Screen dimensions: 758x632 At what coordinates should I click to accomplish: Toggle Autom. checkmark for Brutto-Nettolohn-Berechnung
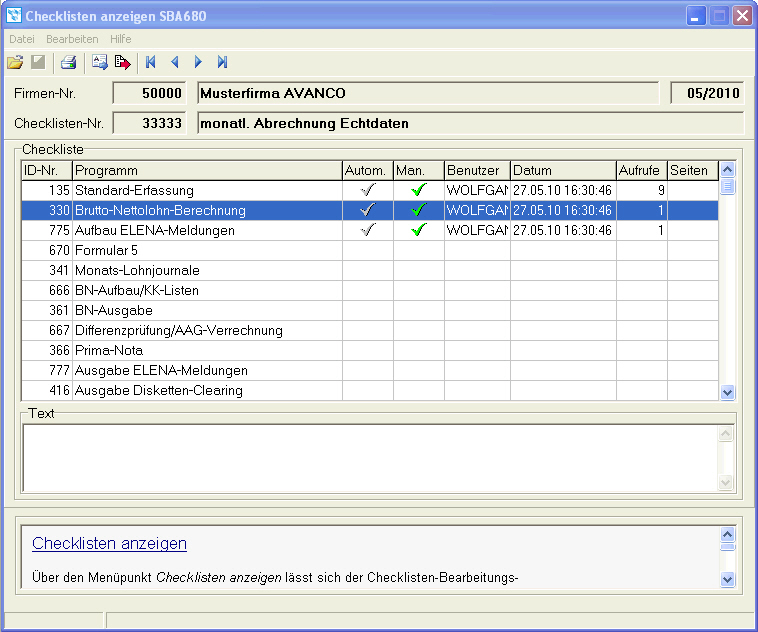pos(368,210)
